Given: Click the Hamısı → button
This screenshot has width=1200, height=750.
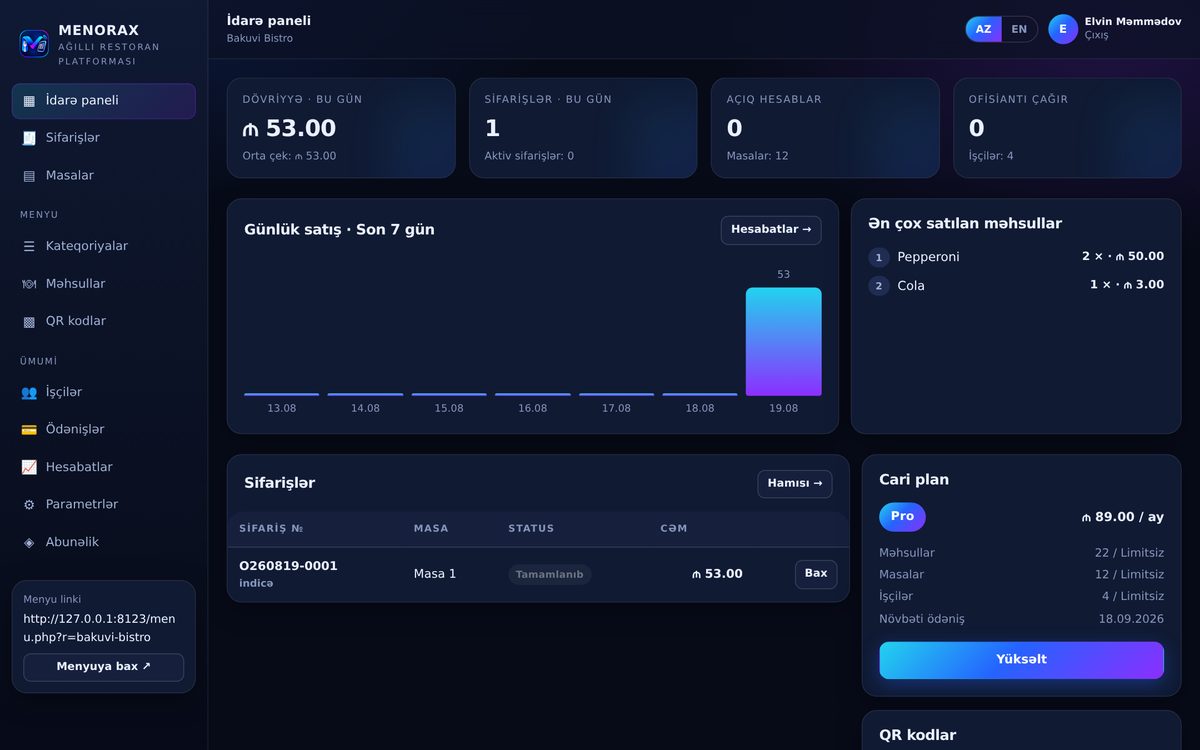Looking at the screenshot, I should [x=795, y=484].
